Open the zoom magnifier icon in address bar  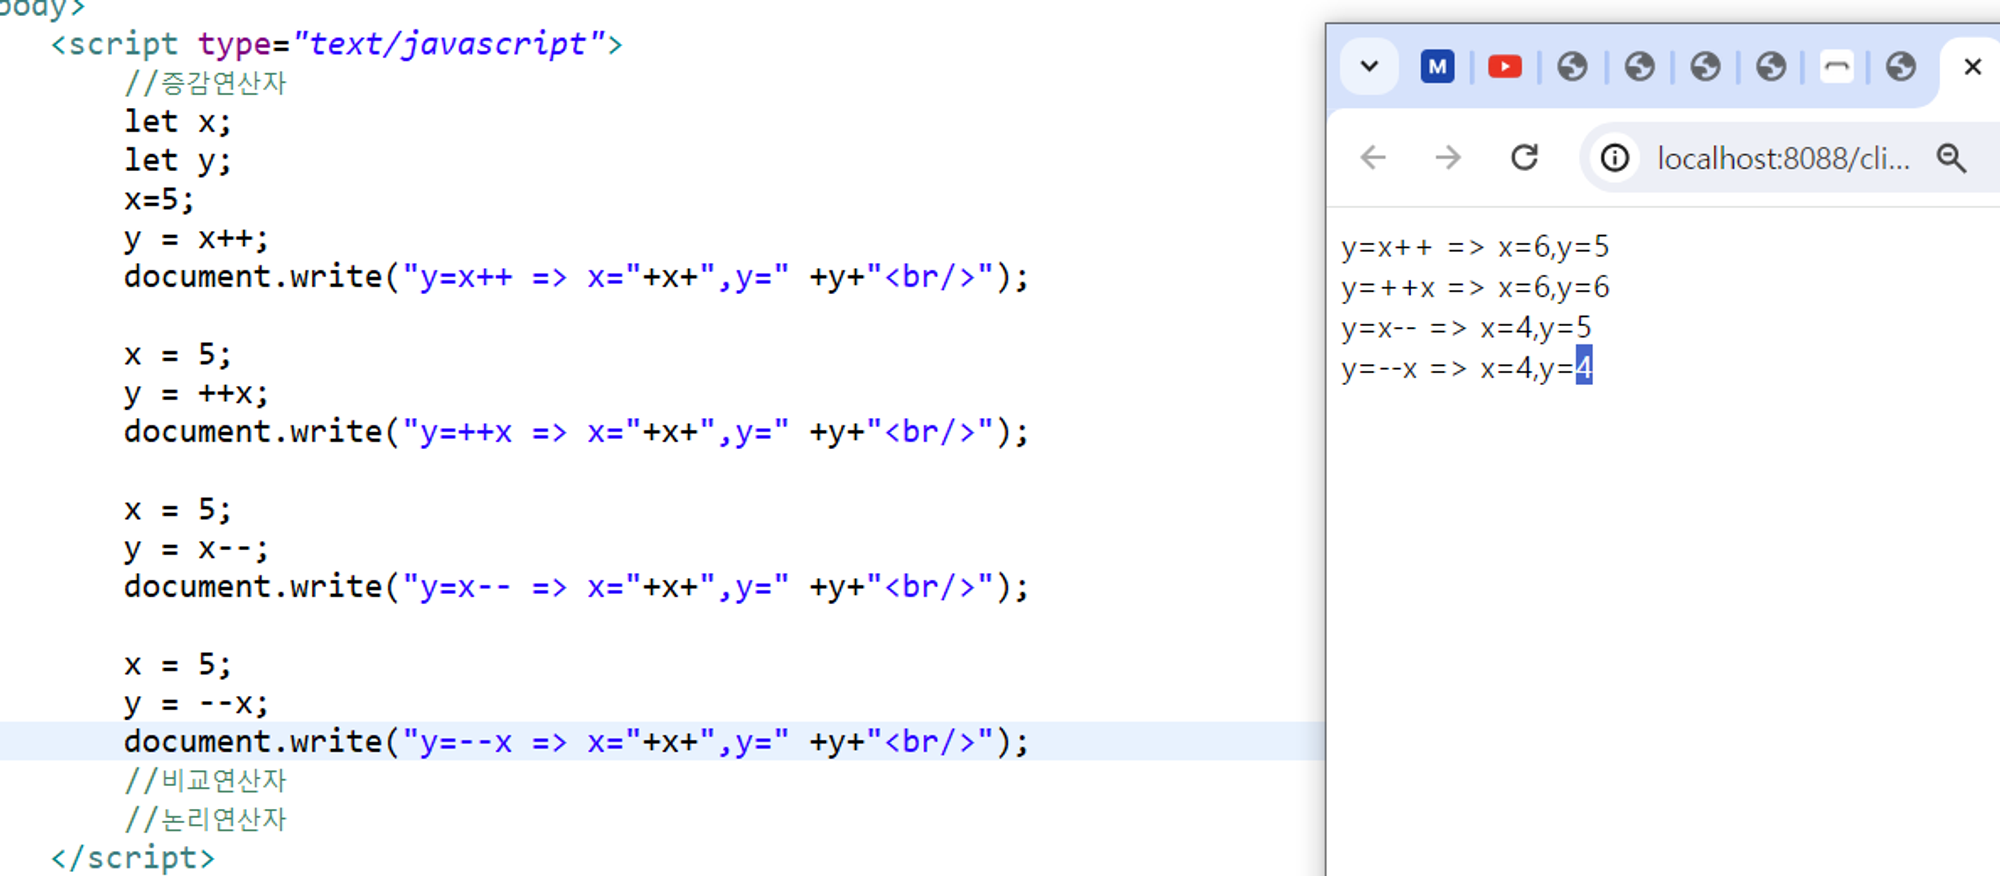coord(1951,158)
